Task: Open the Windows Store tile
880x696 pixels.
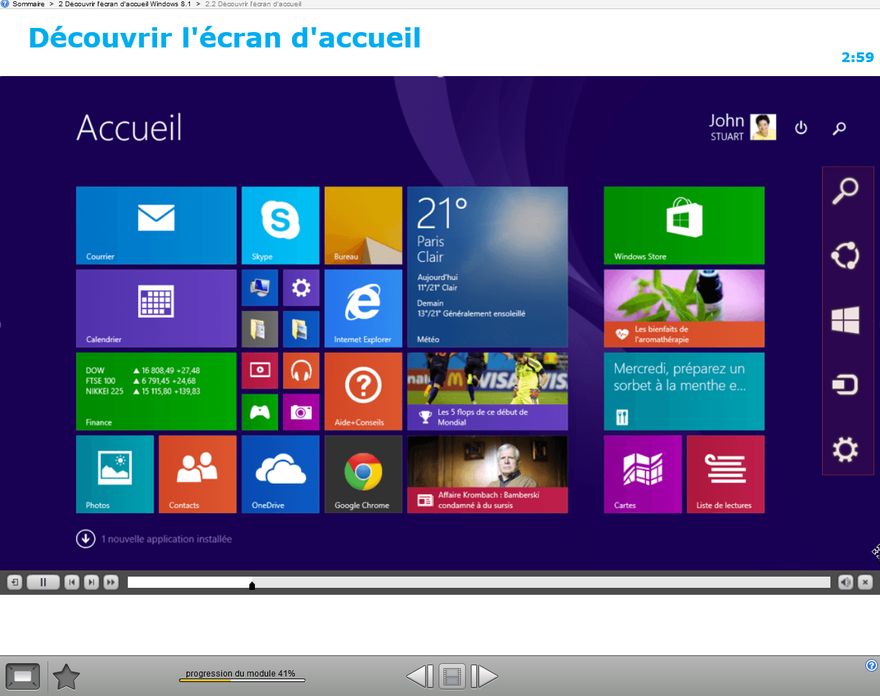Action: coord(684,225)
